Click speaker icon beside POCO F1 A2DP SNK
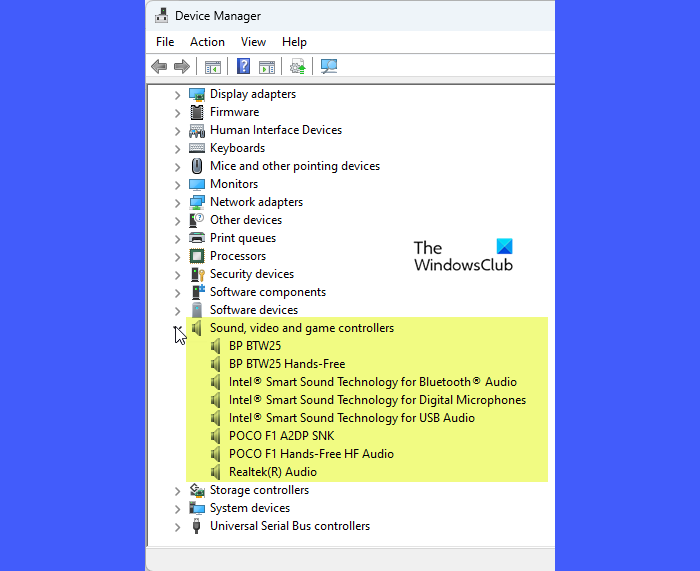The height and width of the screenshot is (571, 700). tap(216, 436)
